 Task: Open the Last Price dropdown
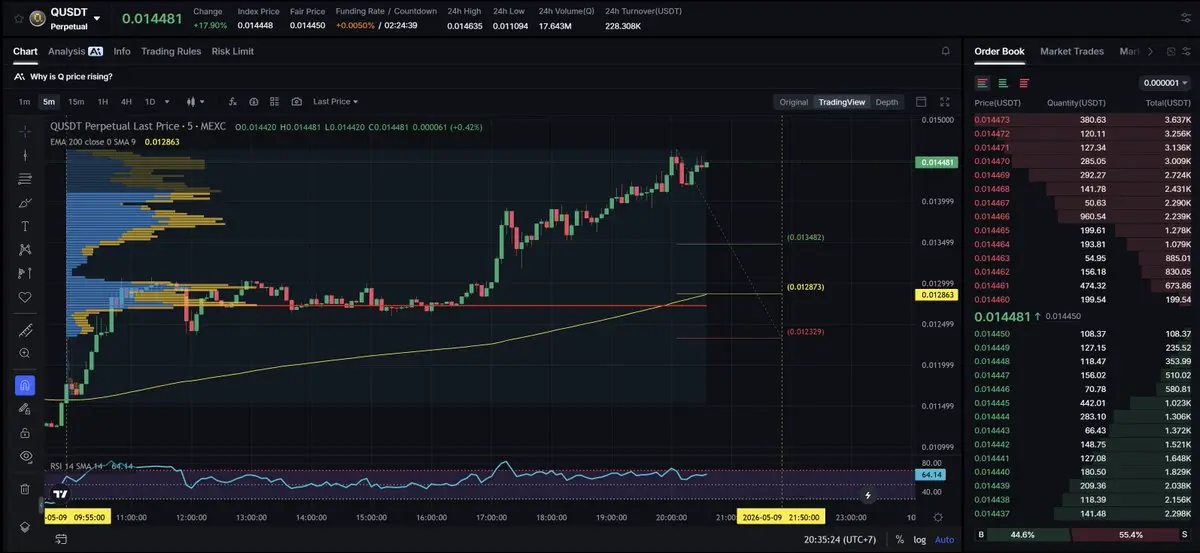(x=335, y=102)
